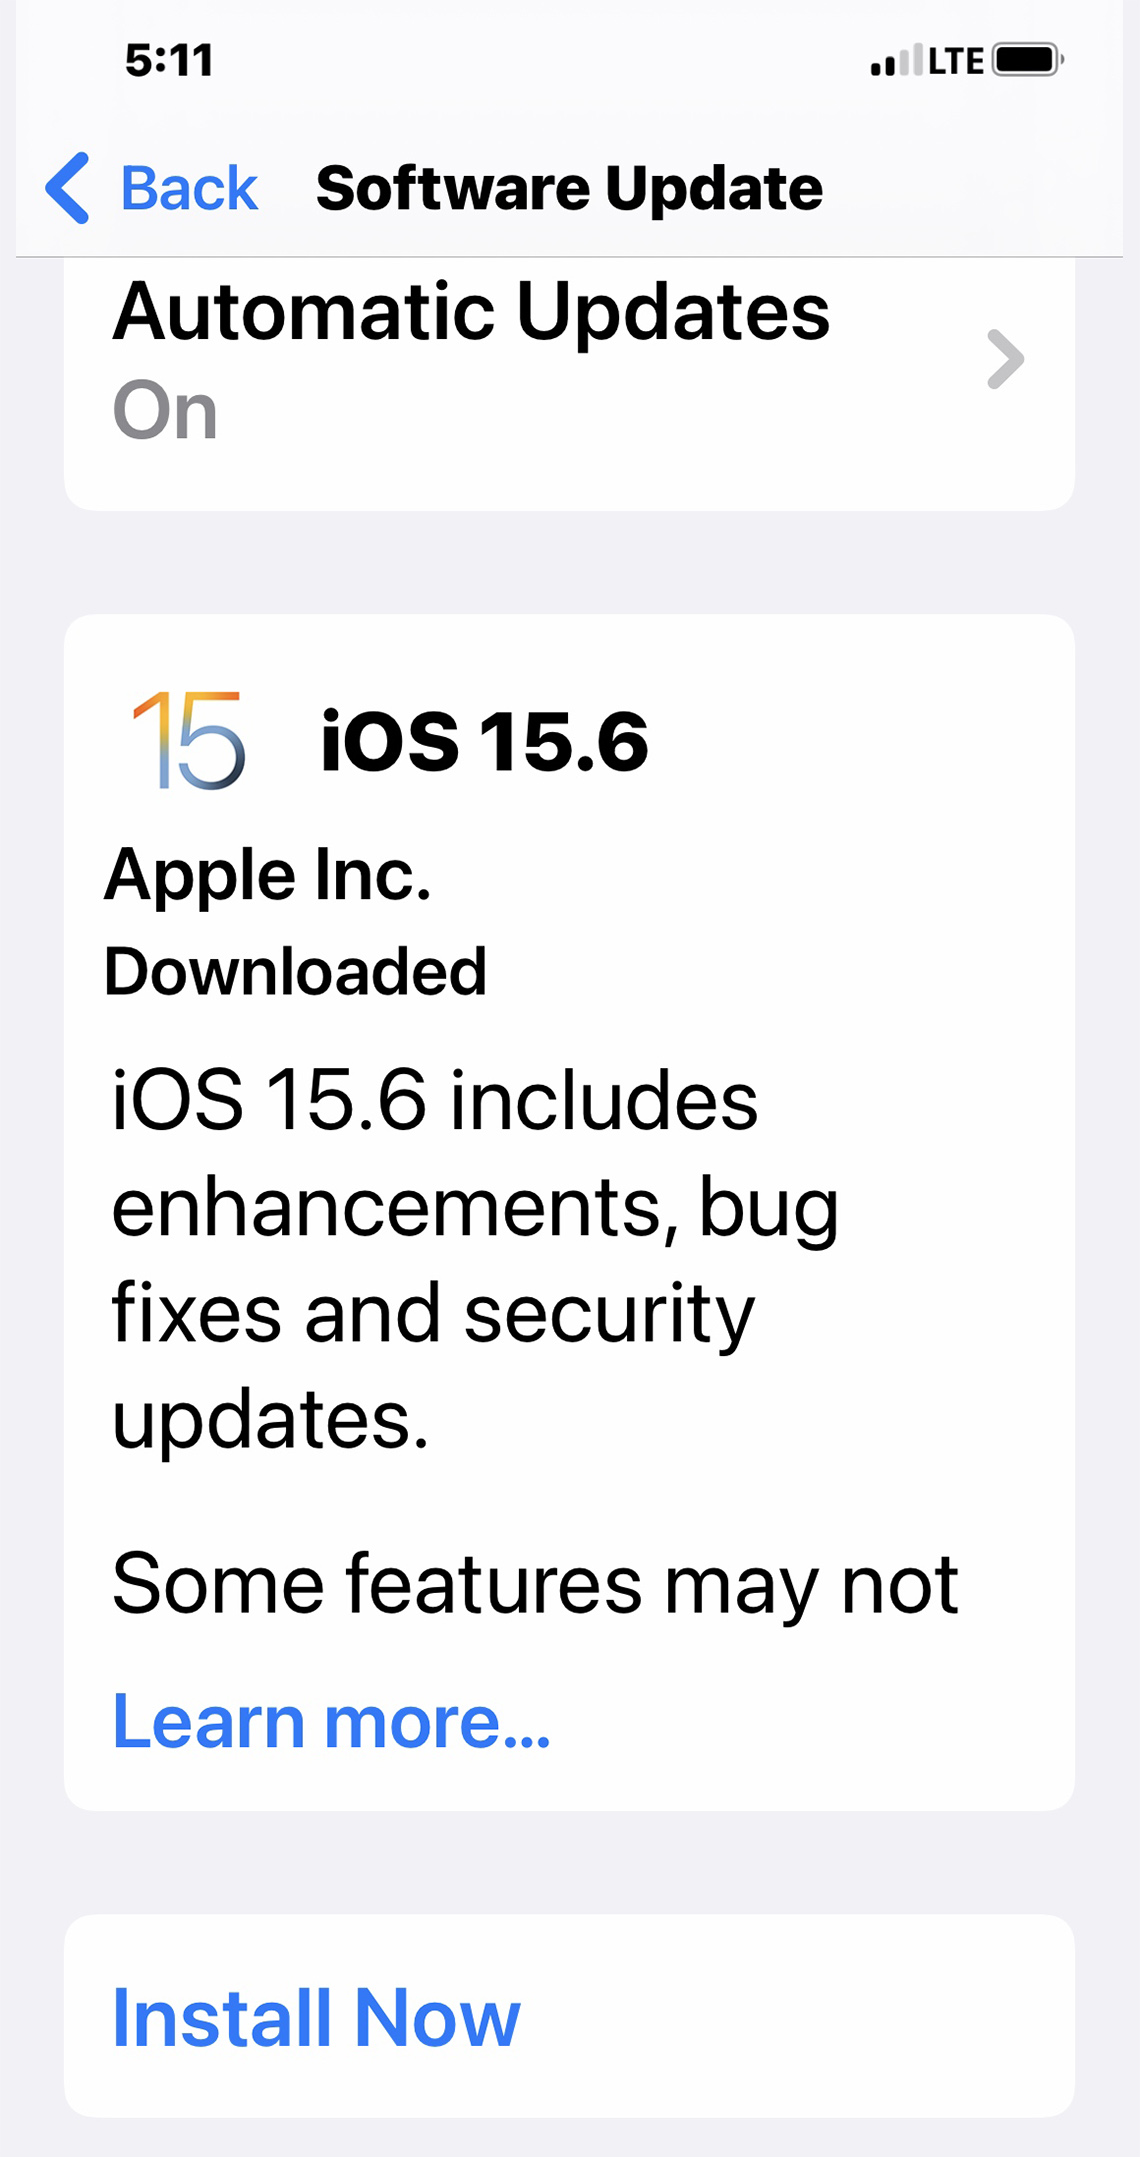This screenshot has width=1140, height=2157.
Task: Tap the battery icon in status bar
Action: pyautogui.click(x=1028, y=60)
